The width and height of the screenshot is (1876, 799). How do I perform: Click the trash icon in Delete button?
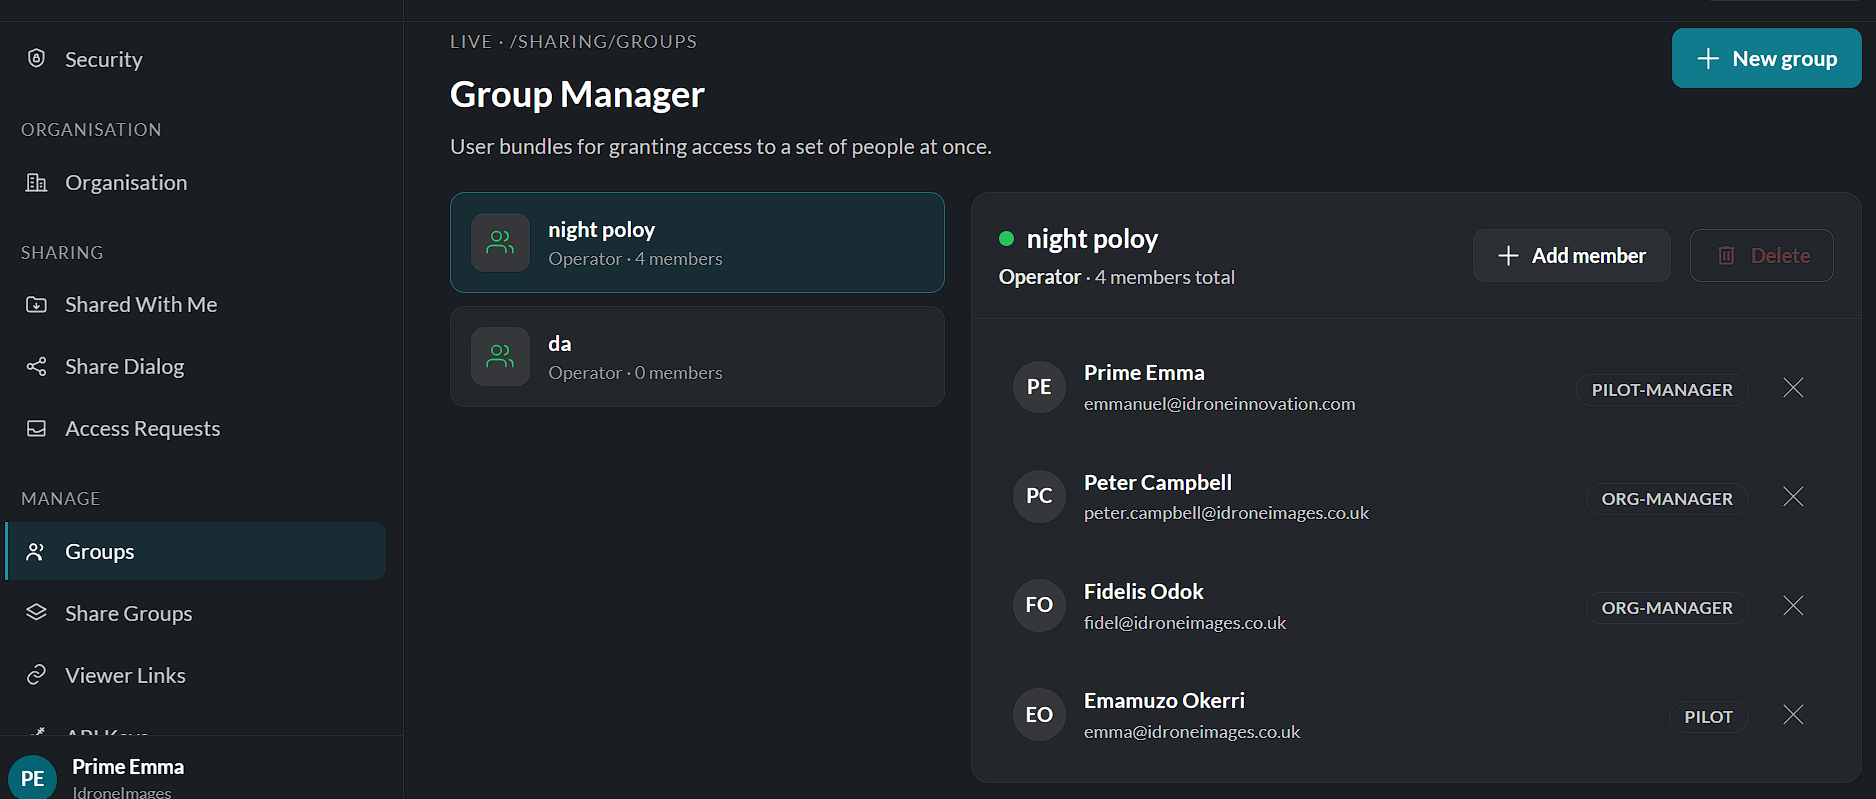pos(1726,255)
